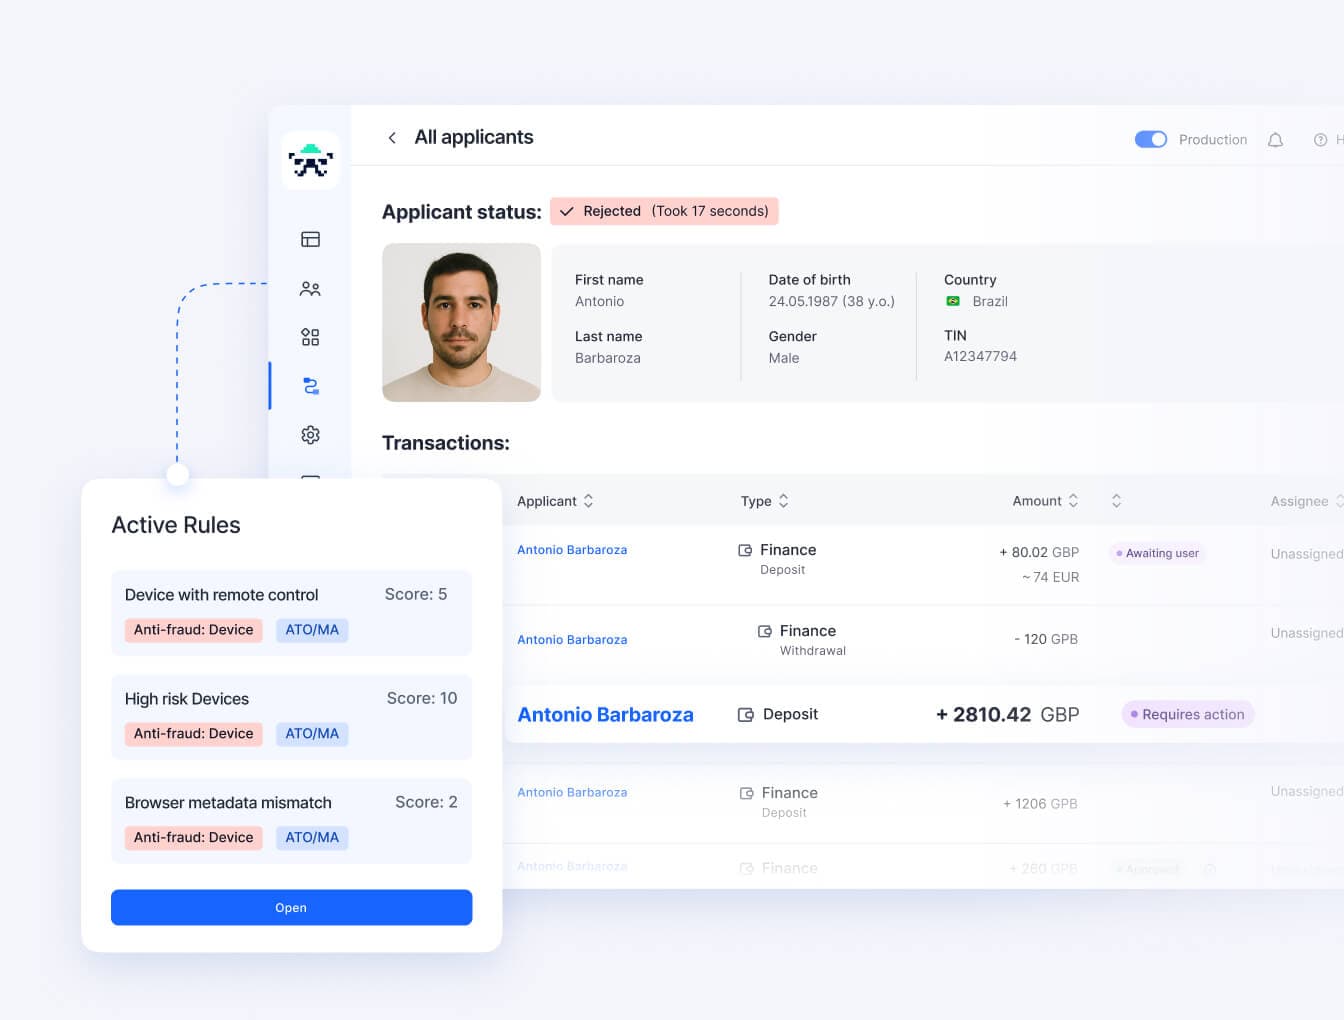Select the workflow rules icon in sidebar
1344x1020 pixels.
[310, 386]
